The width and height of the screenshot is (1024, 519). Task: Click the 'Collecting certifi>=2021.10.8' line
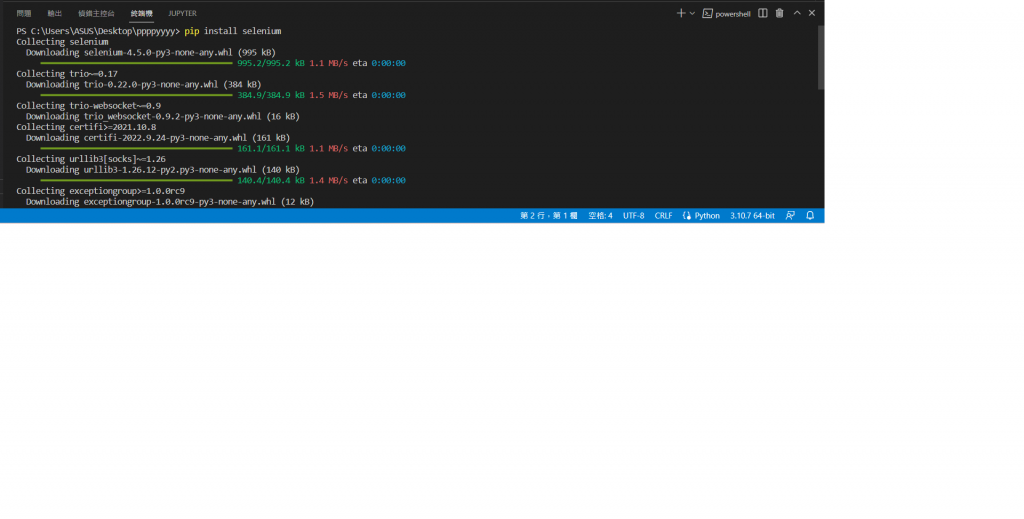86,127
